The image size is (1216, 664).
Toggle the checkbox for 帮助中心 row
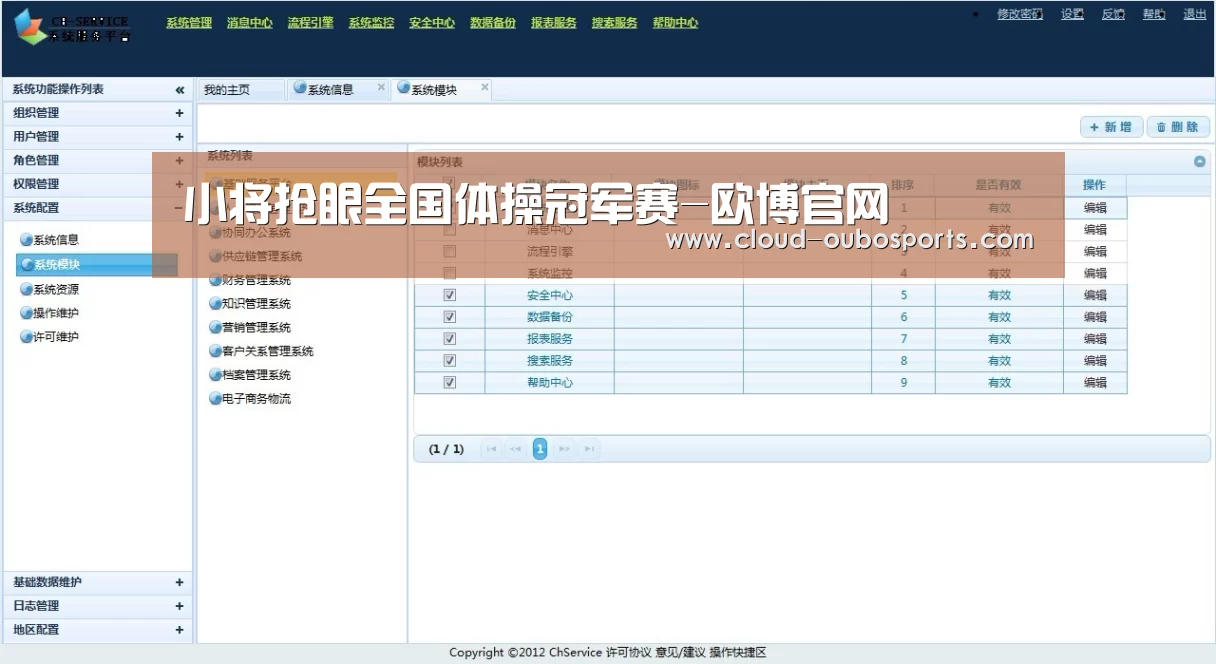449,383
